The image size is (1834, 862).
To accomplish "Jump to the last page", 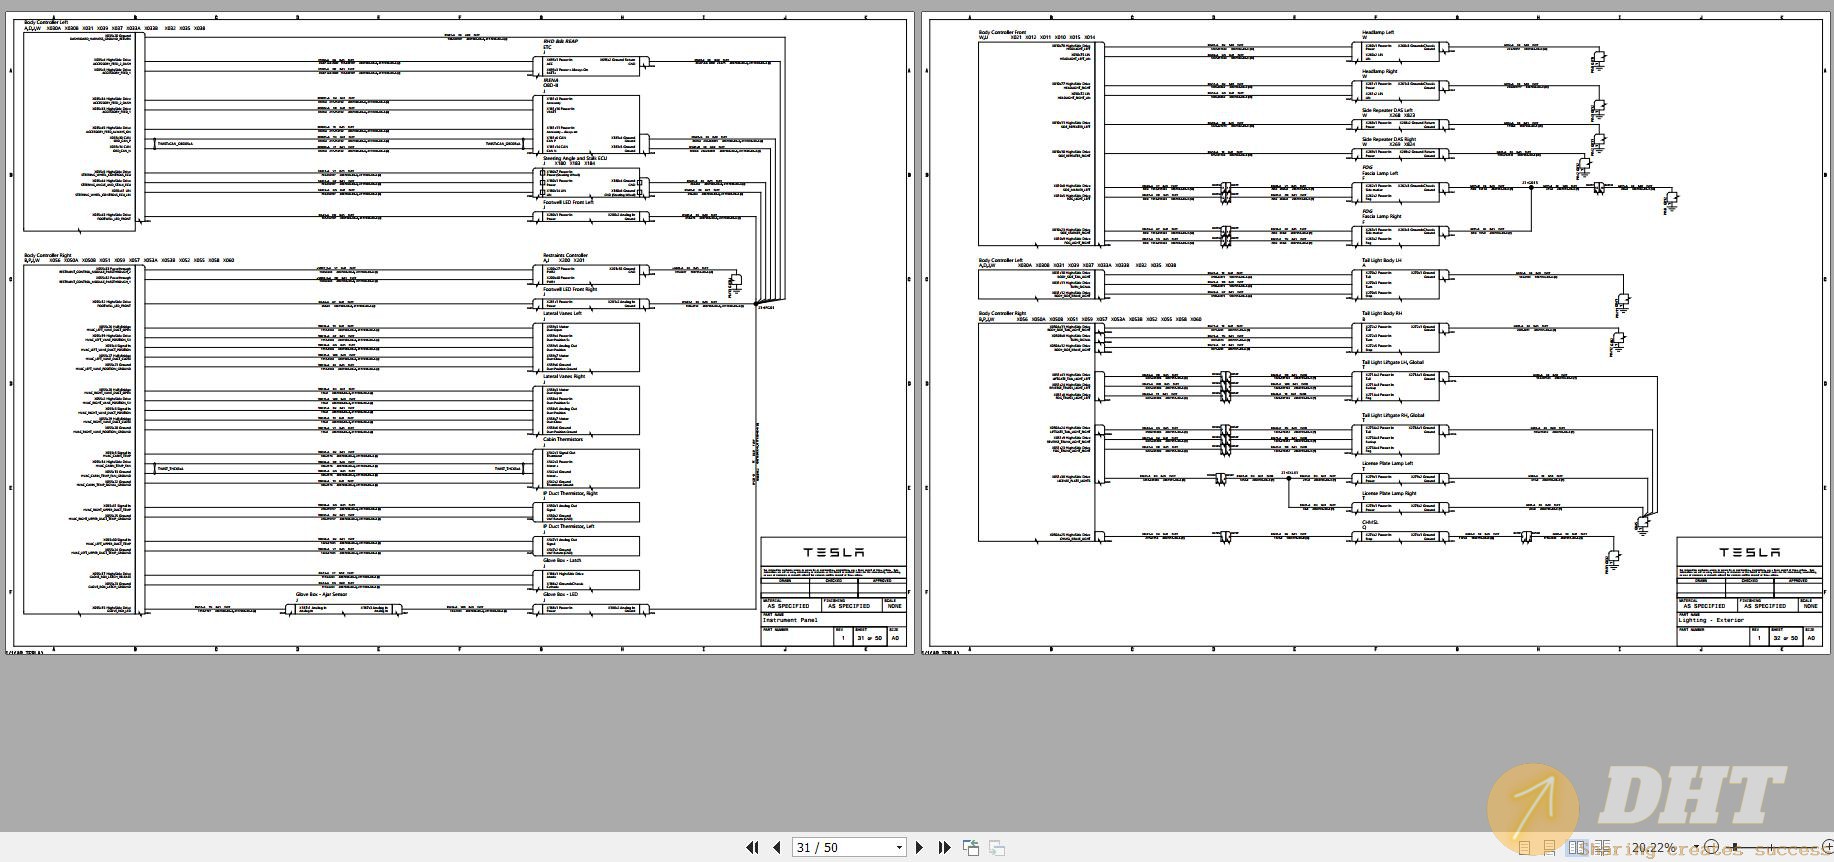I will click(x=944, y=847).
